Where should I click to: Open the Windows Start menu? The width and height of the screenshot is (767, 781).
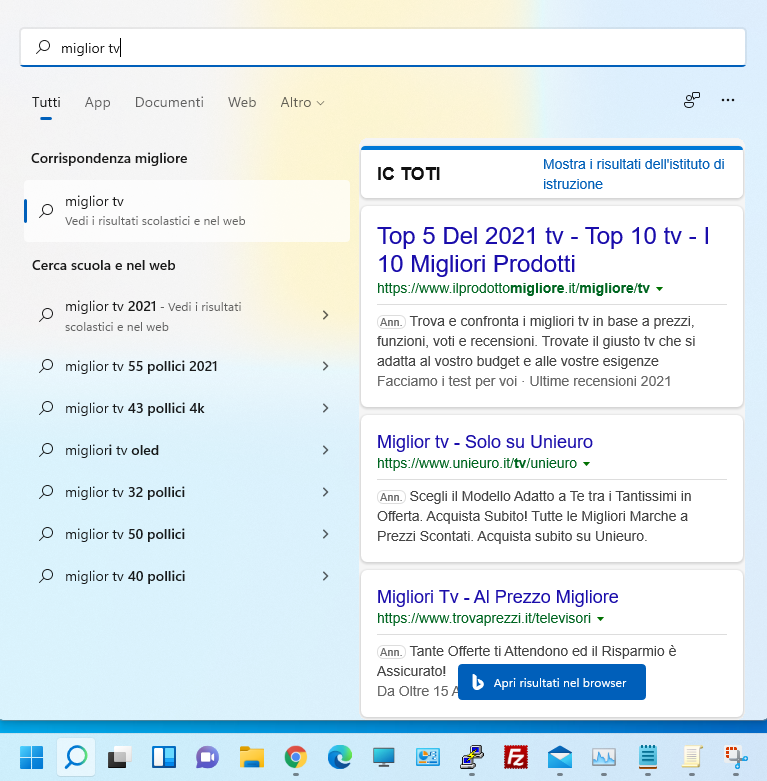click(31, 756)
